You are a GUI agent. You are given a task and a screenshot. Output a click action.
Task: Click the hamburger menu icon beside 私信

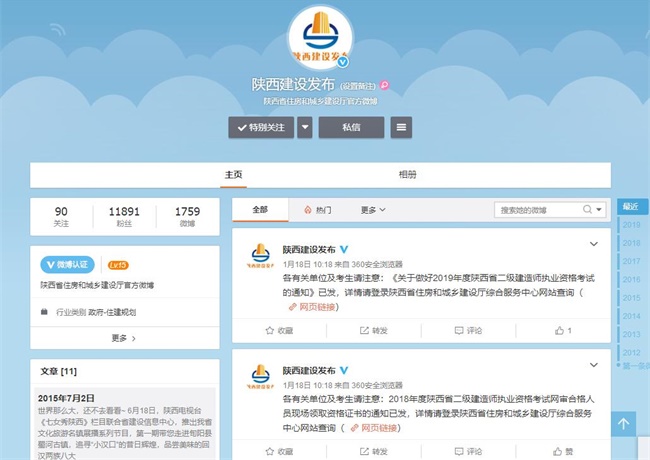click(x=401, y=127)
